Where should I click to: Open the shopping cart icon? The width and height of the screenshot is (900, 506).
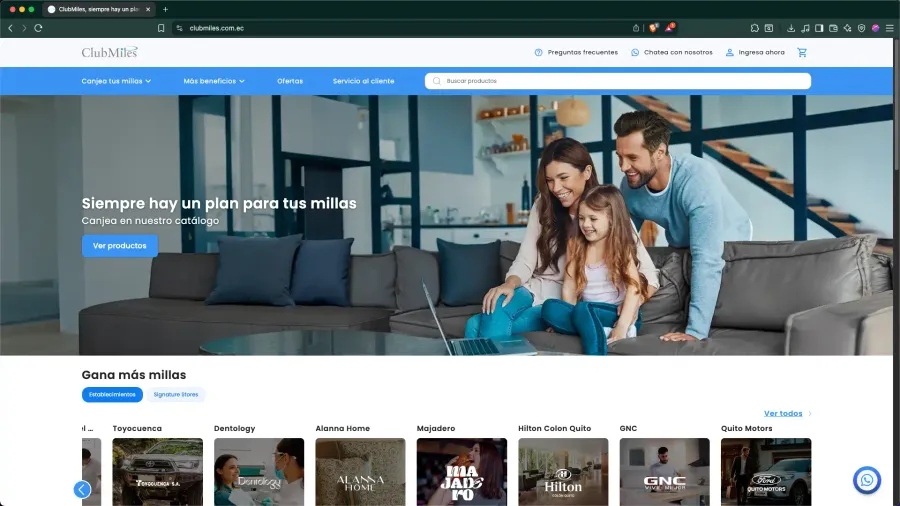tap(802, 52)
